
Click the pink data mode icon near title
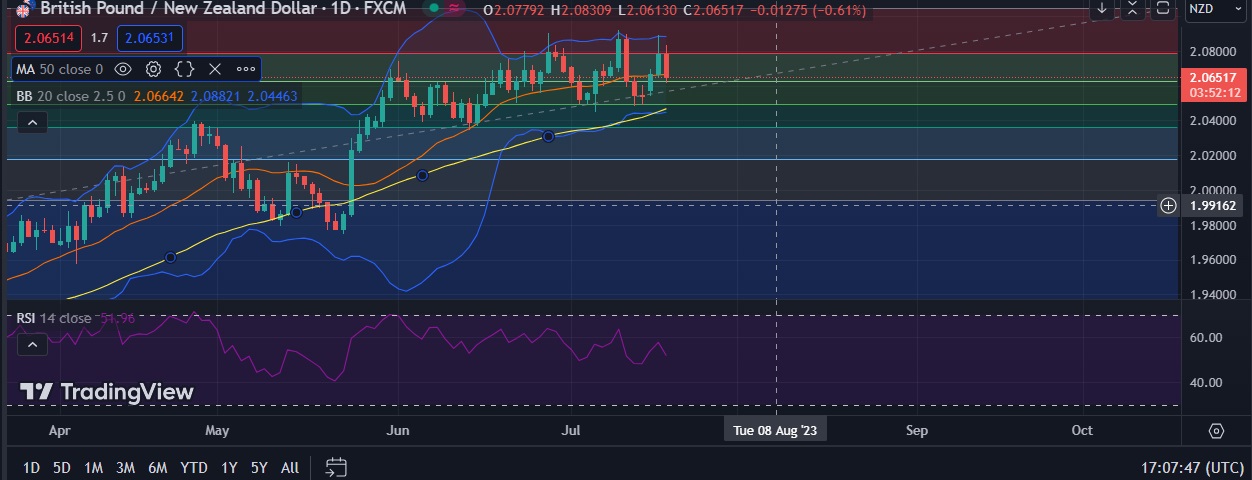[x=455, y=8]
